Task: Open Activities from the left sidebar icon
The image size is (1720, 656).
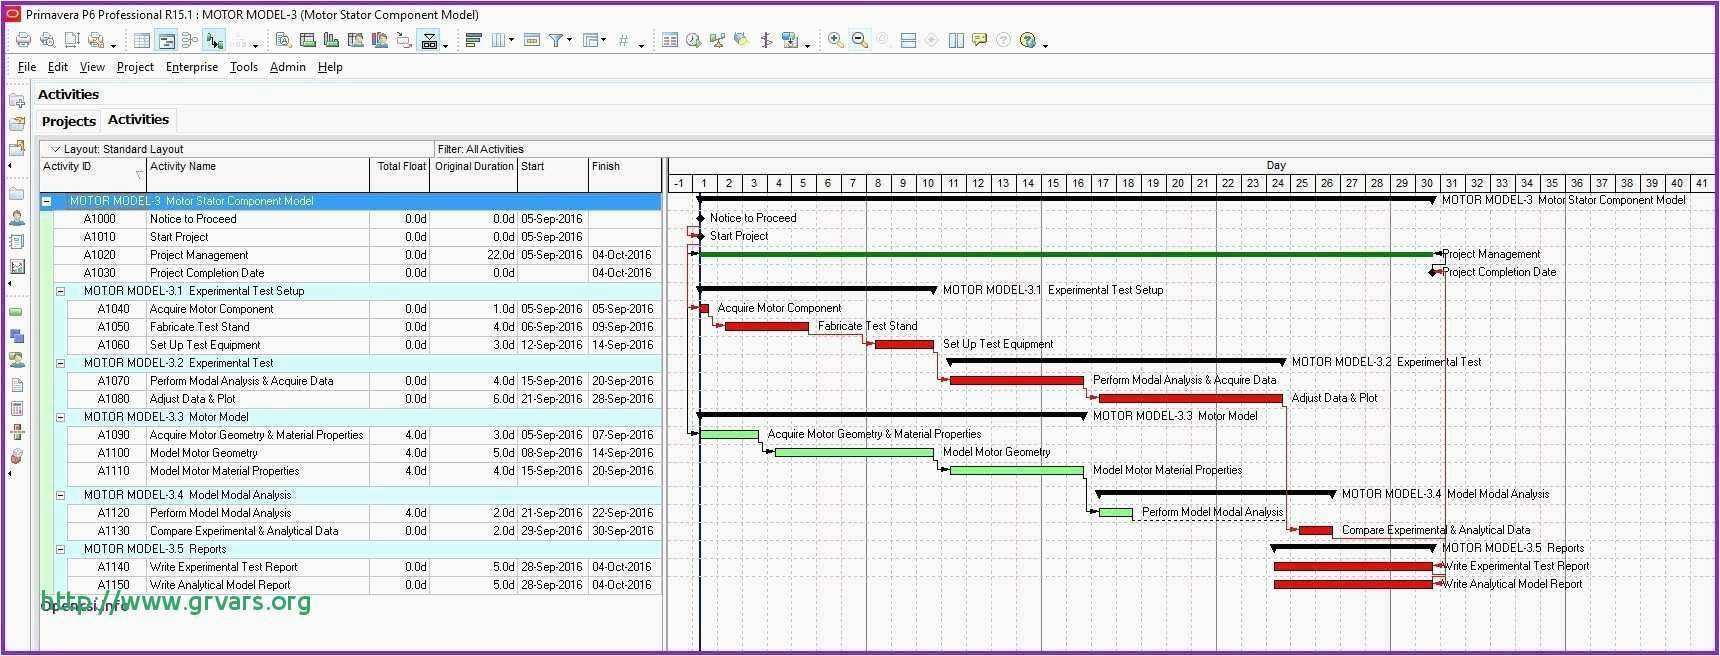Action: pos(17,312)
